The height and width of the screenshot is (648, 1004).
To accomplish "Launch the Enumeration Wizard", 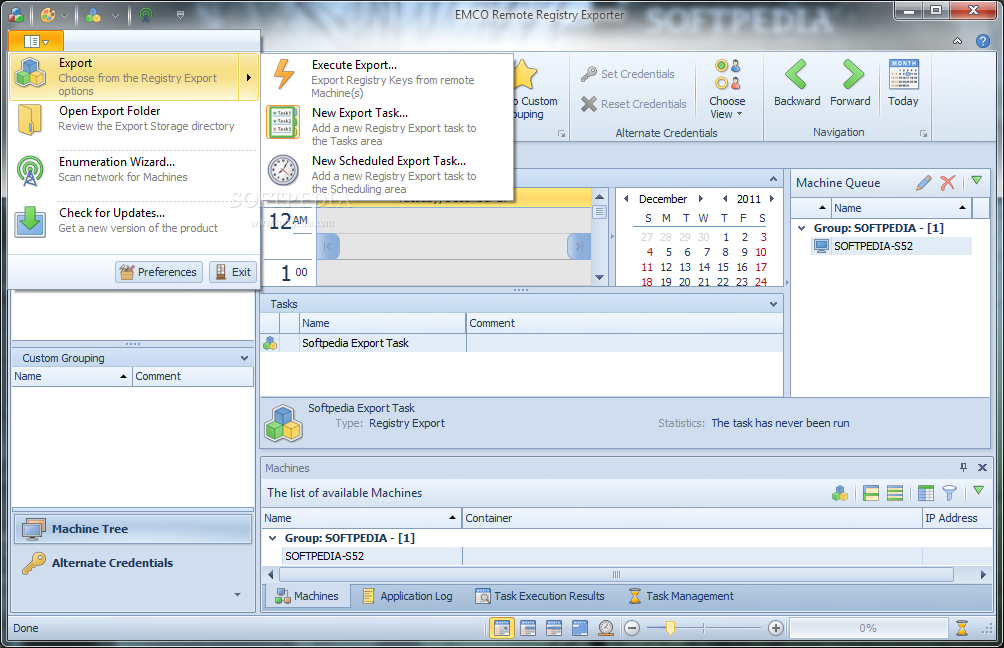I will (134, 170).
